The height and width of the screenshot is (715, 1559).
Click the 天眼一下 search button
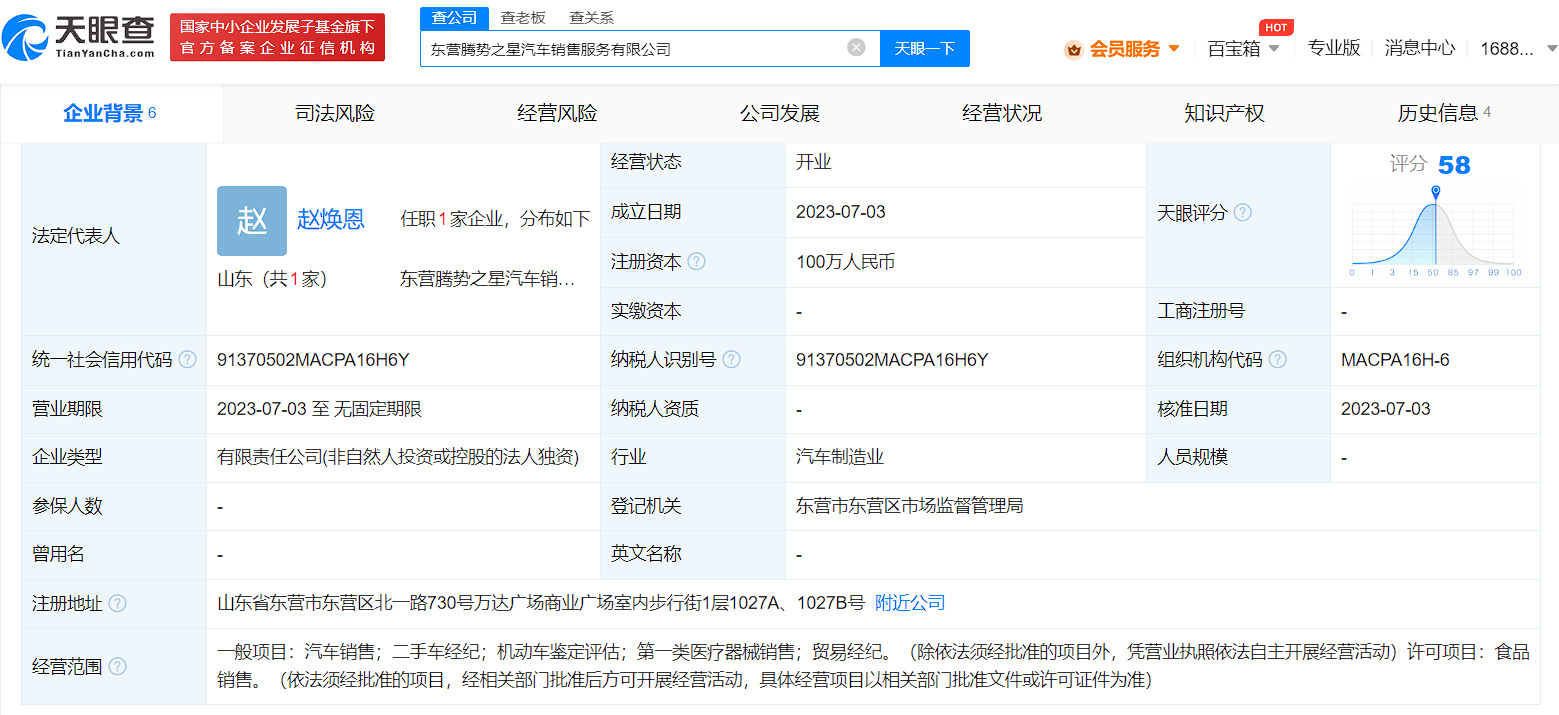924,48
